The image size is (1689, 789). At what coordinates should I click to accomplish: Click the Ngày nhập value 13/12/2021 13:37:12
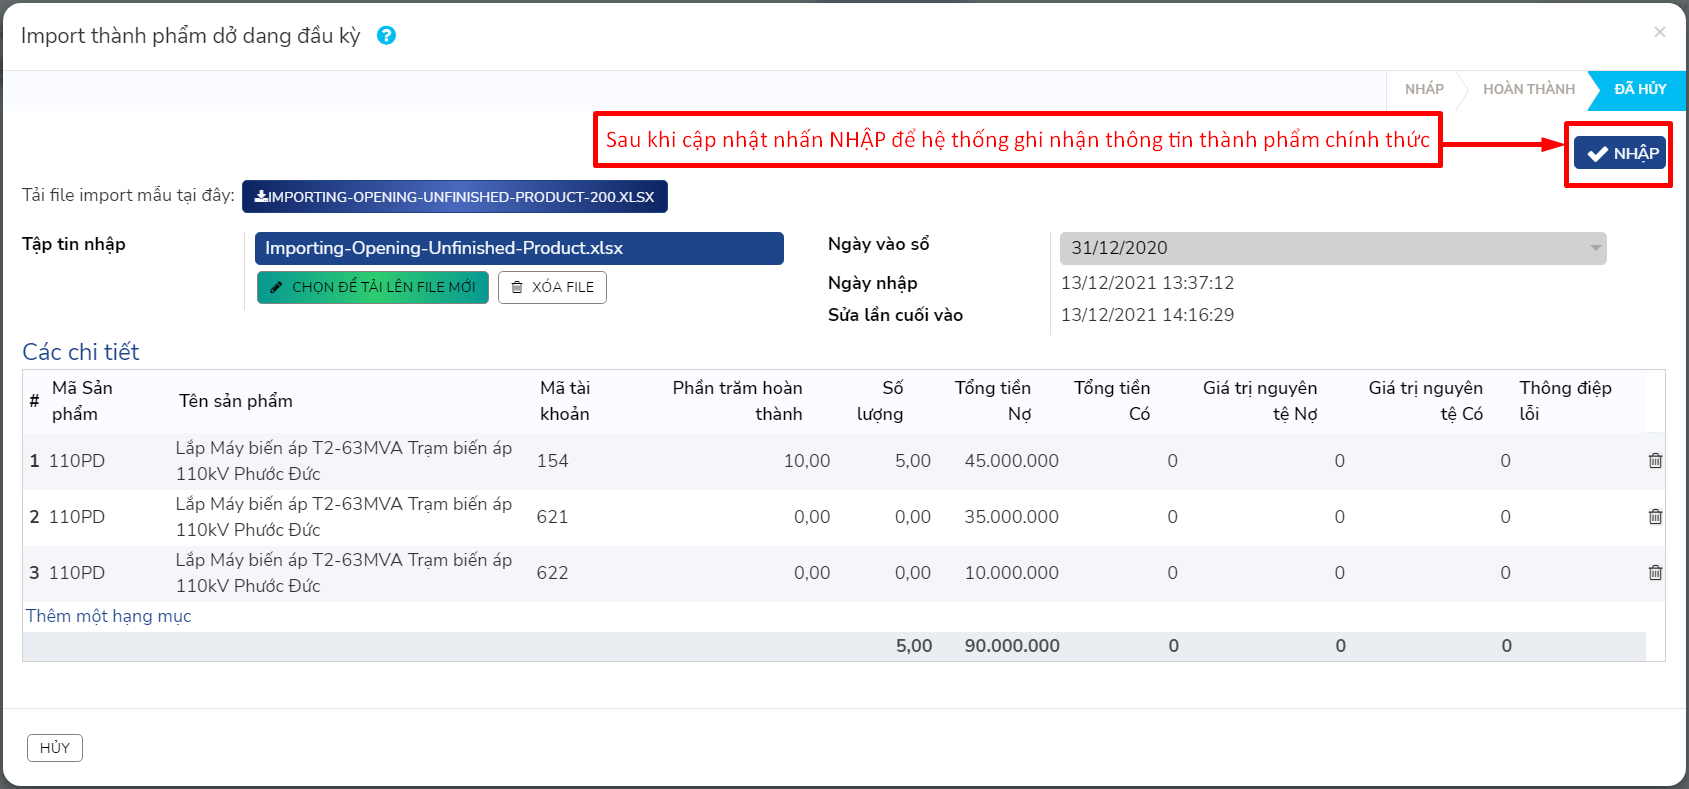1147,283
